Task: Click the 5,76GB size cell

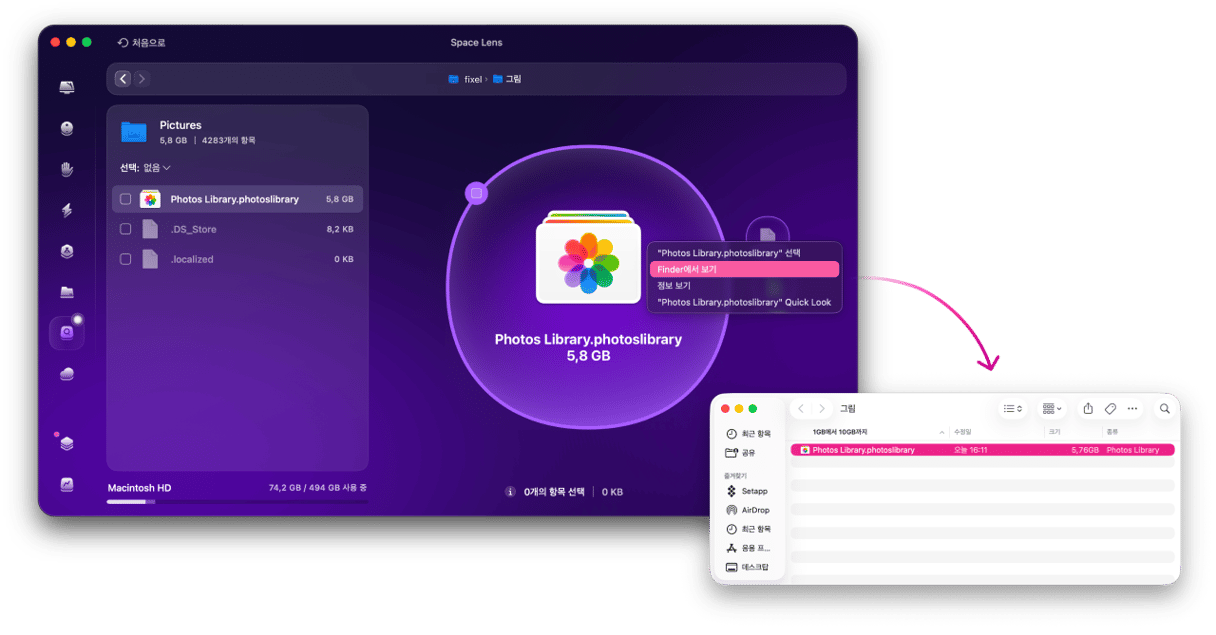Action: tap(1084, 450)
